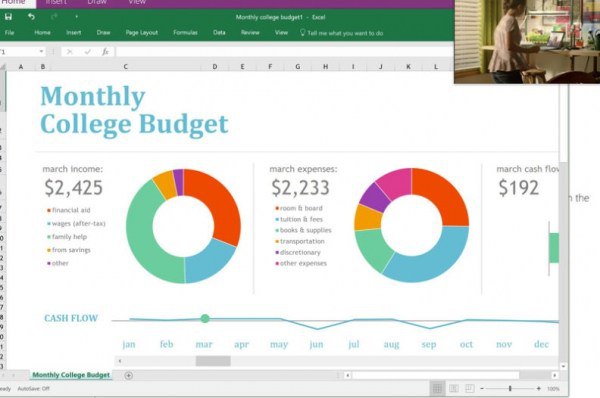The image size is (600, 398).
Task: Click the Save icon in Excel title bar
Action: (8, 16)
